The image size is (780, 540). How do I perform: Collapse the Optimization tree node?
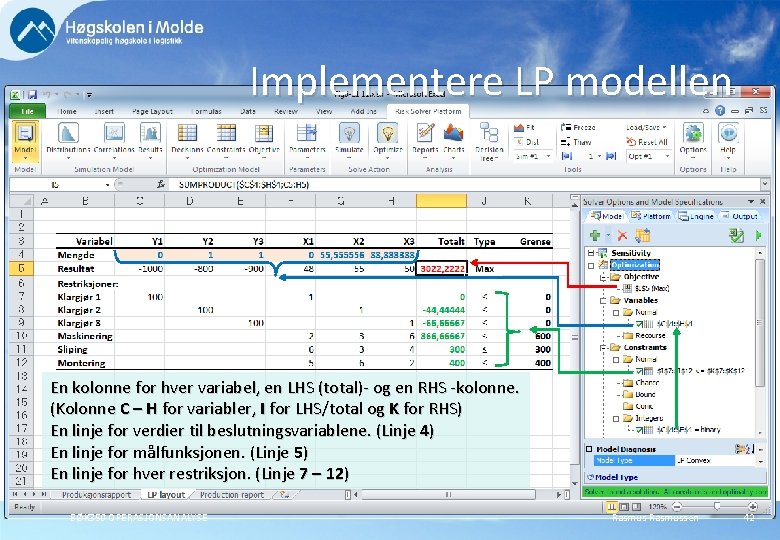pyautogui.click(x=591, y=265)
